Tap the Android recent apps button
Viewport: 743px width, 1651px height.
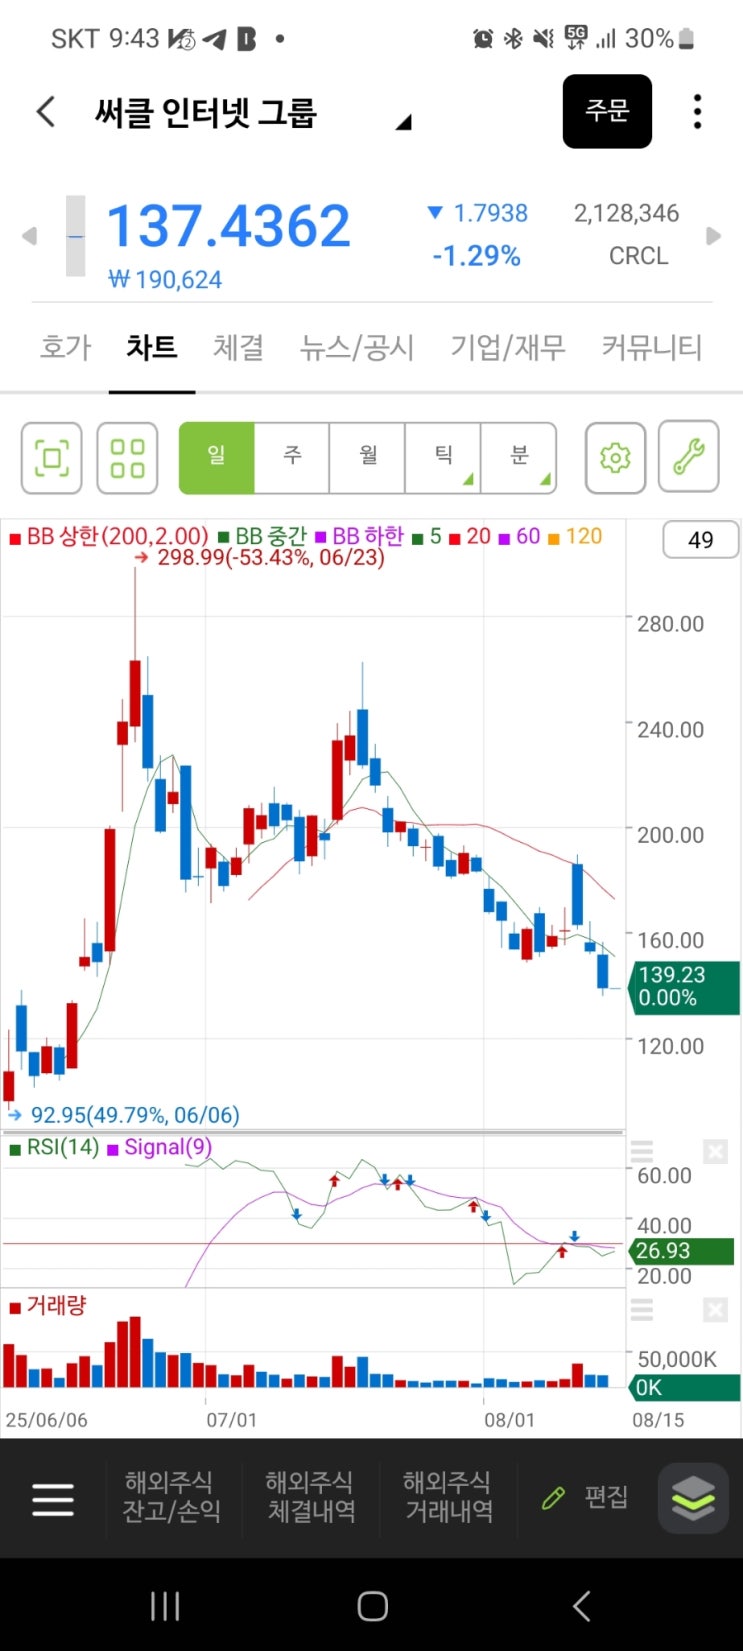click(165, 1606)
